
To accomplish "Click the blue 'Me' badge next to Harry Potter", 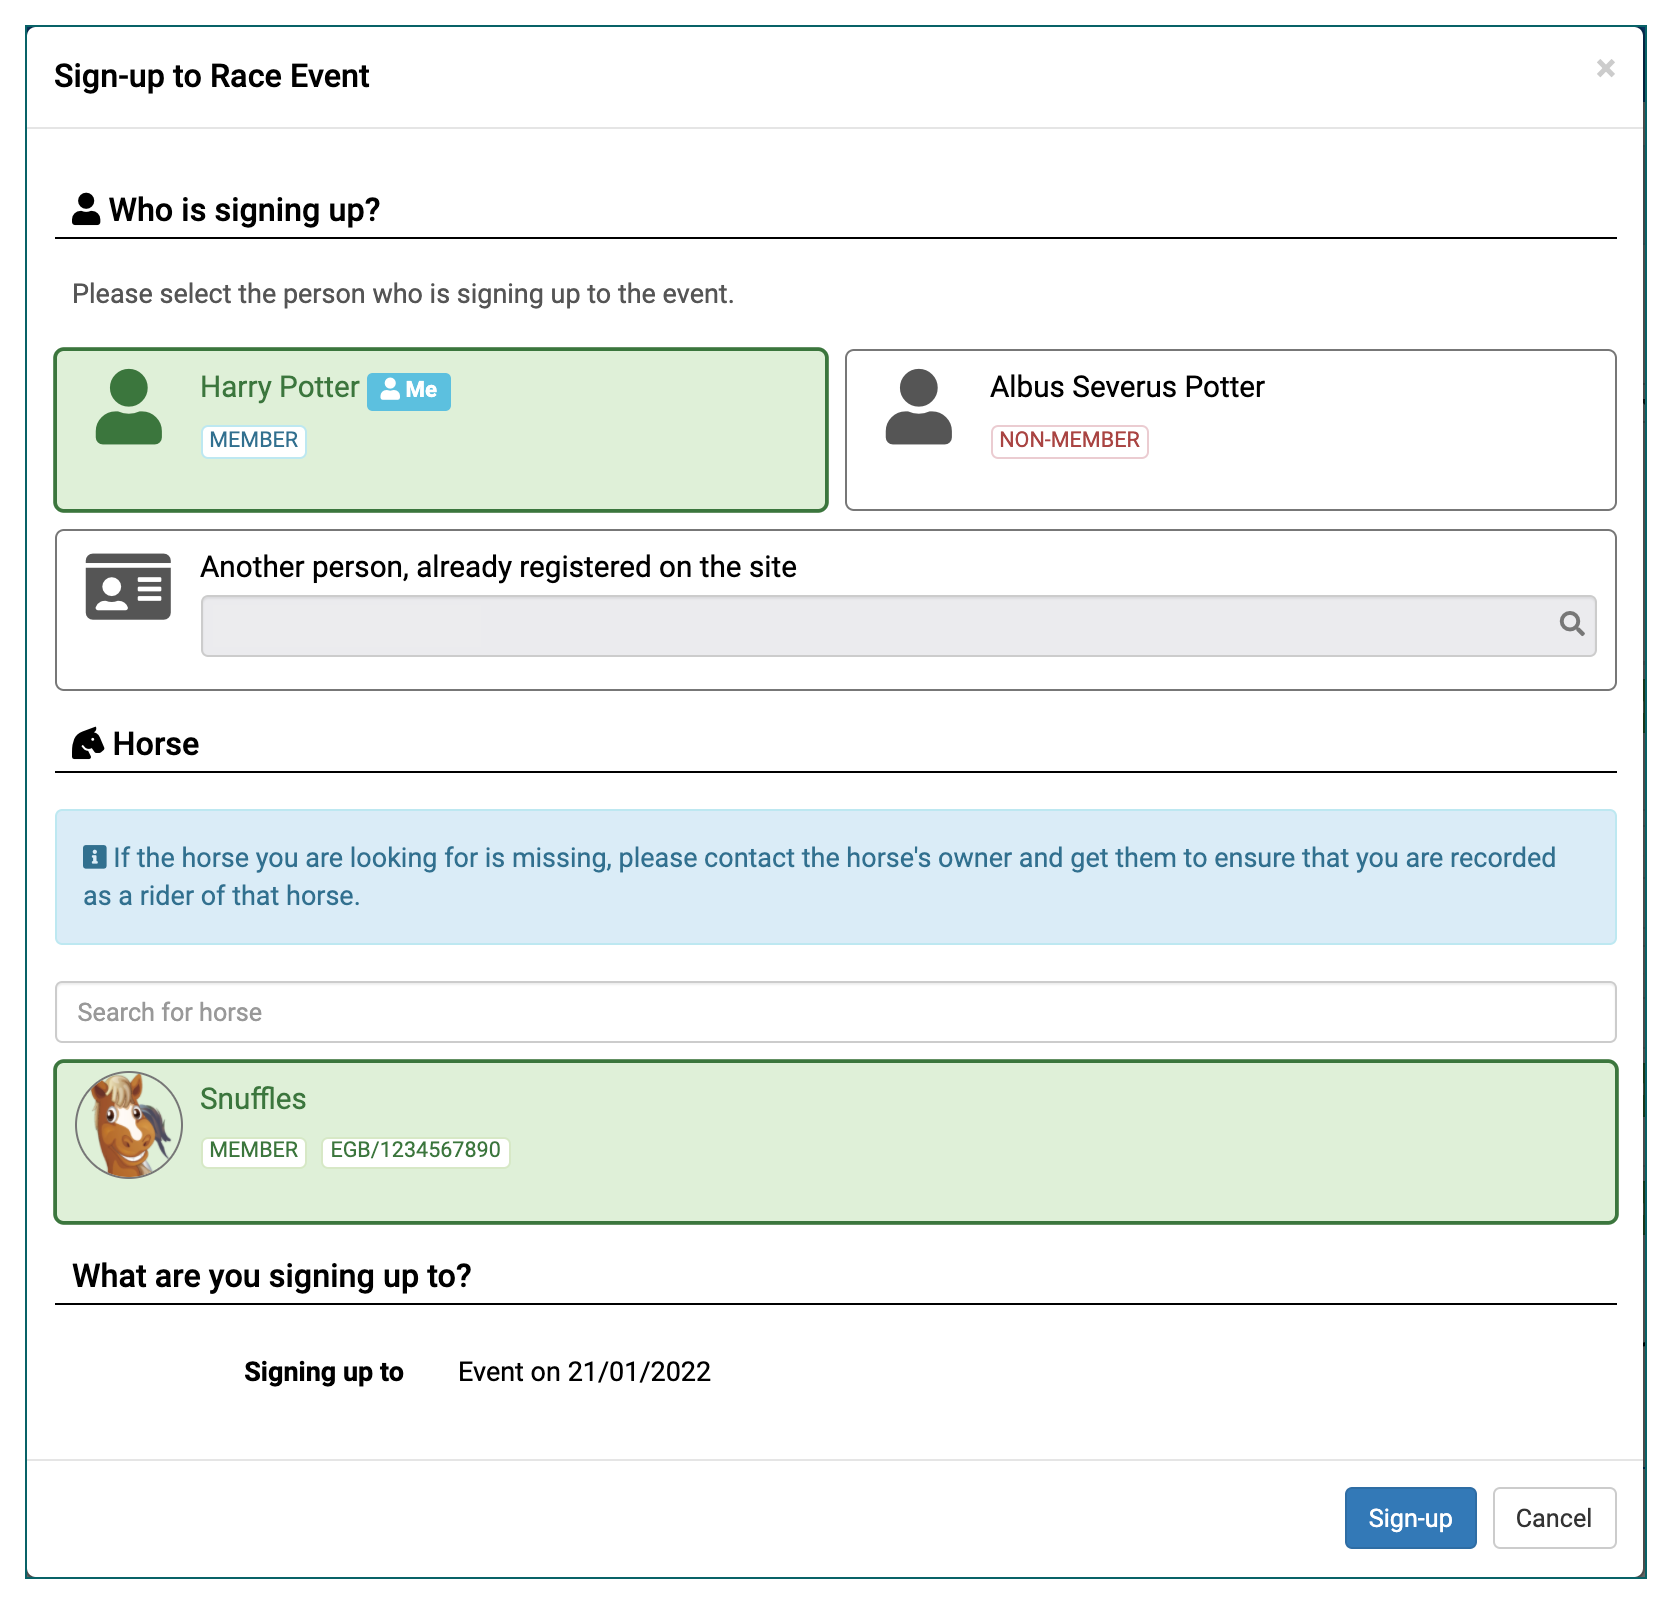I will click(x=409, y=390).
